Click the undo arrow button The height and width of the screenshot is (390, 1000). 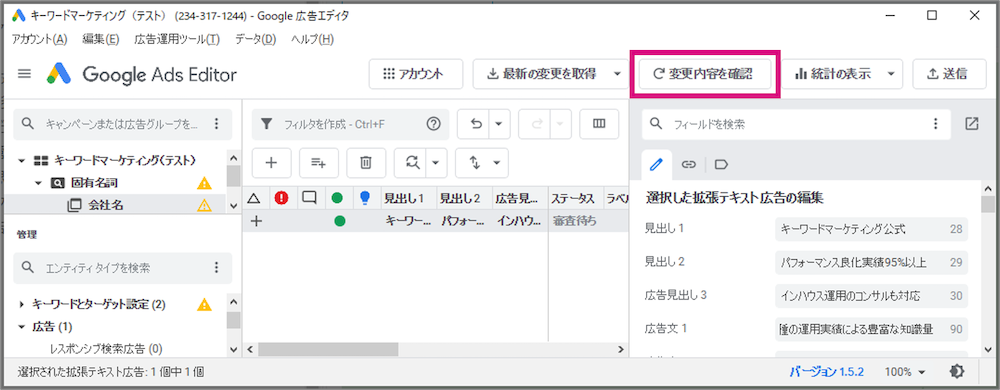476,124
